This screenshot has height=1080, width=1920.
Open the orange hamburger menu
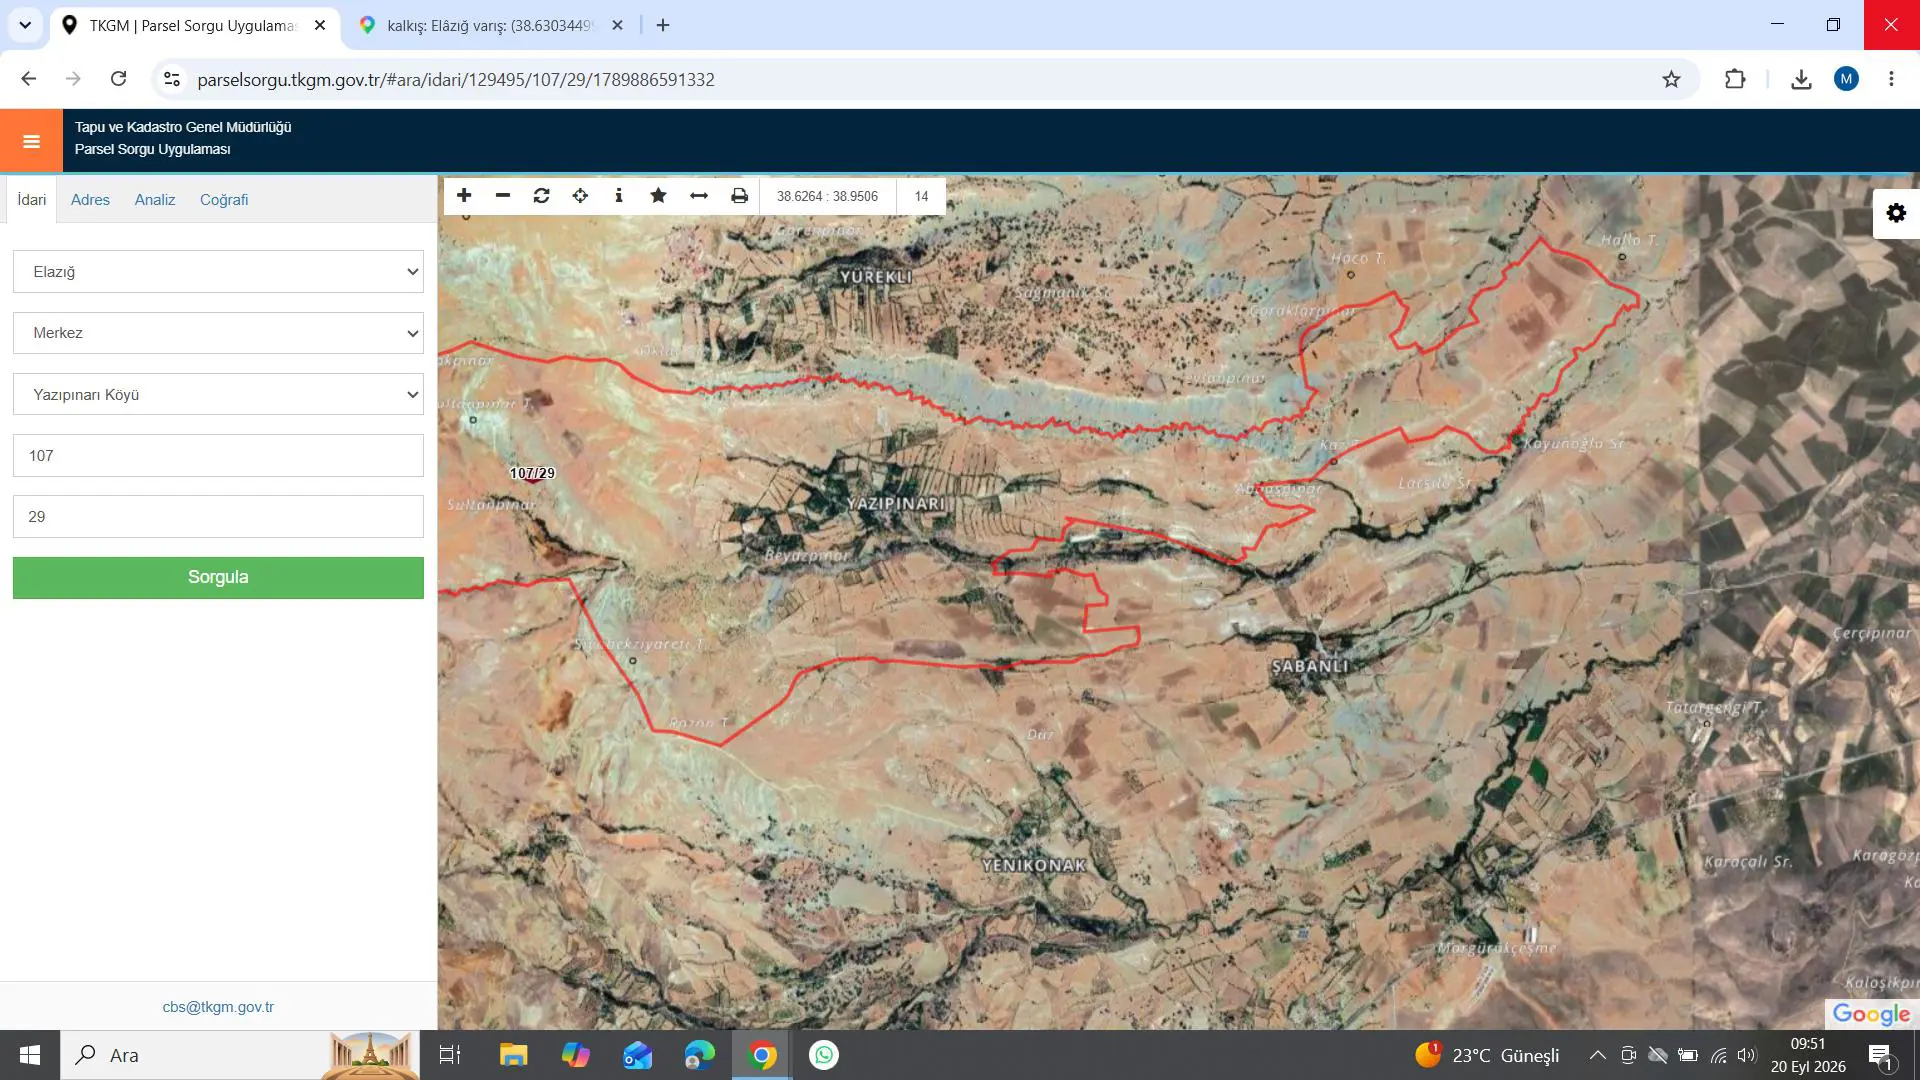tap(31, 141)
